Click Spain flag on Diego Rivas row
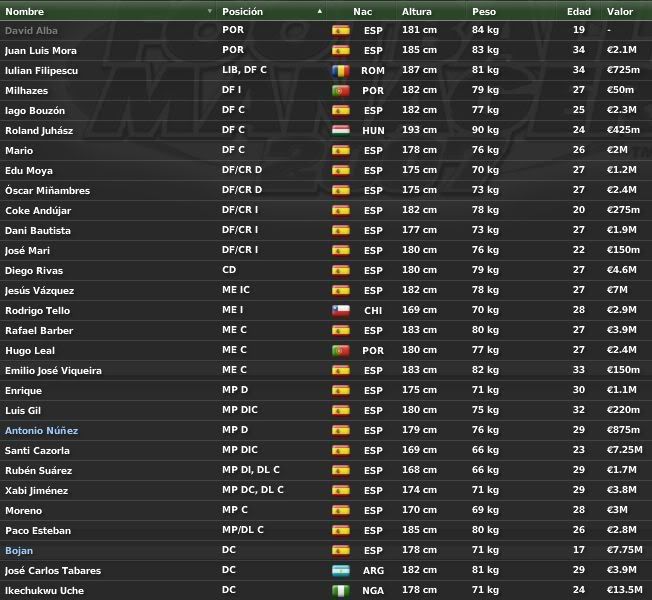652x600 pixels. click(x=341, y=271)
